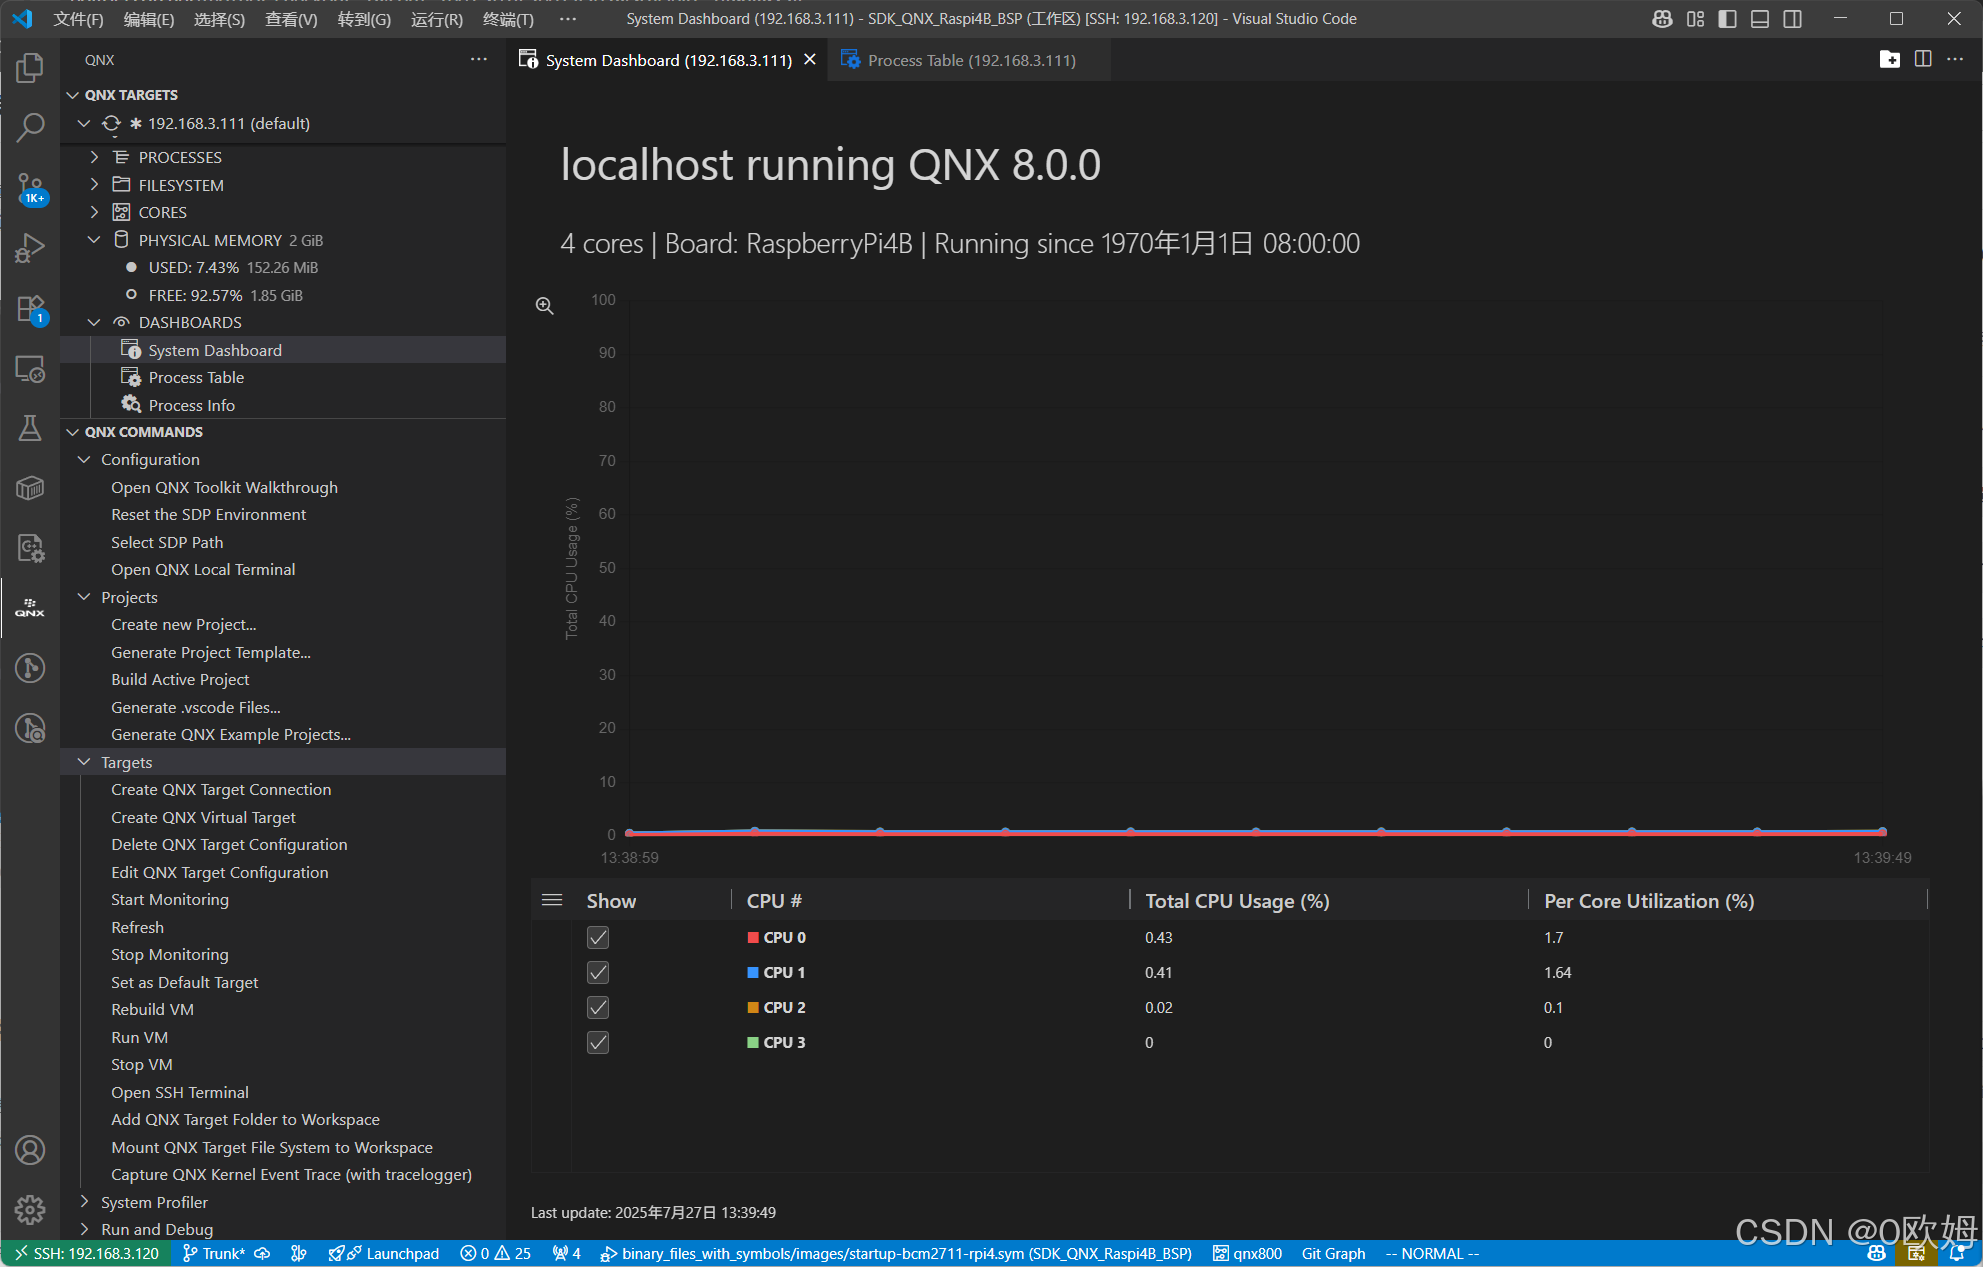This screenshot has width=1983, height=1267.
Task: Open QNX panel more actions ellipsis
Action: (x=479, y=60)
